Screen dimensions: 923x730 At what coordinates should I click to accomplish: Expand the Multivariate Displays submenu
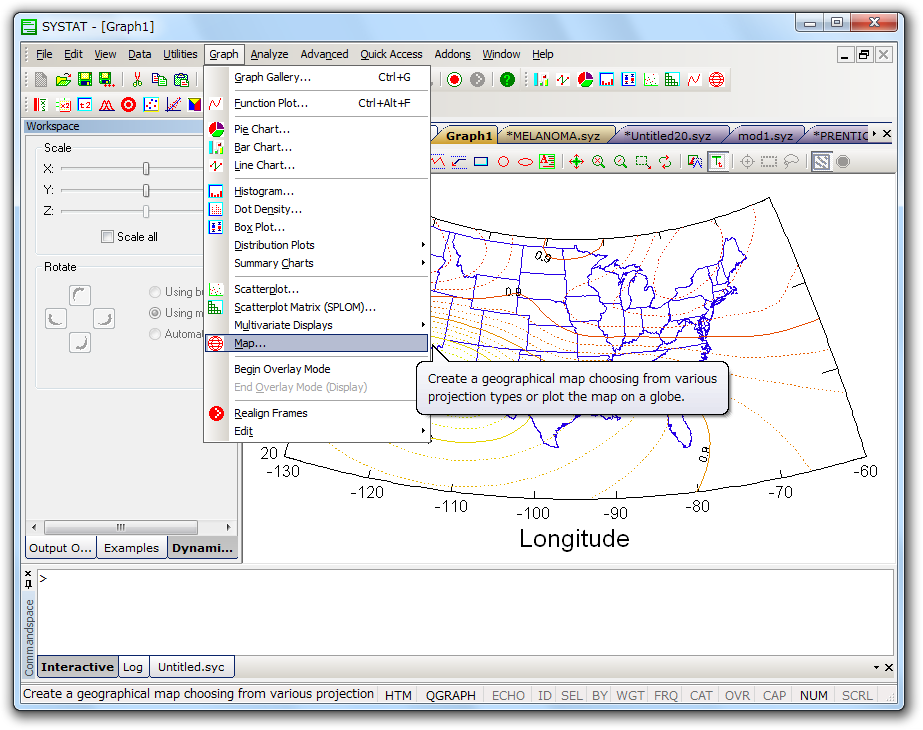[317, 325]
